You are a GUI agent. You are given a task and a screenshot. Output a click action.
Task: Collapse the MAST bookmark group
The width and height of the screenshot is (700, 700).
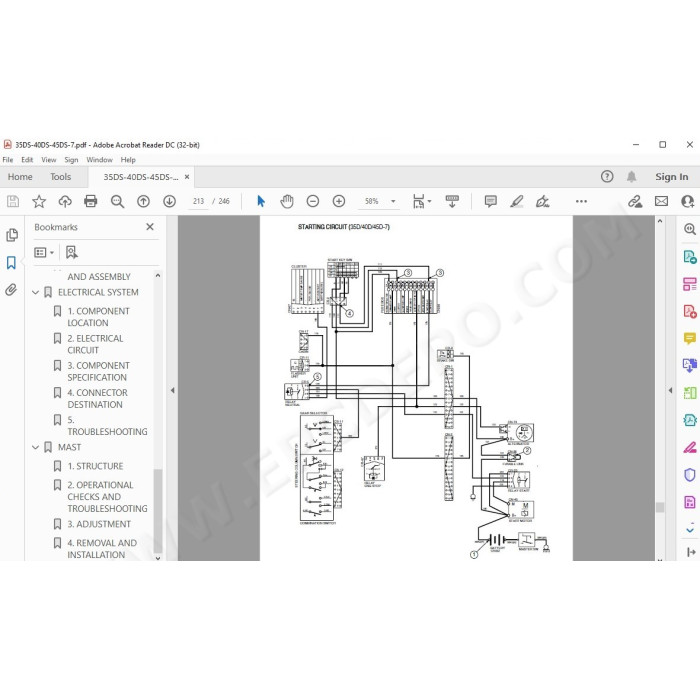(36, 447)
